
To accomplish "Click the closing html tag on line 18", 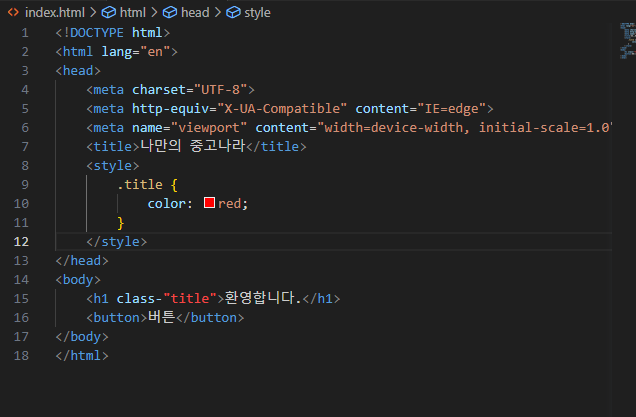I will pos(82,356).
